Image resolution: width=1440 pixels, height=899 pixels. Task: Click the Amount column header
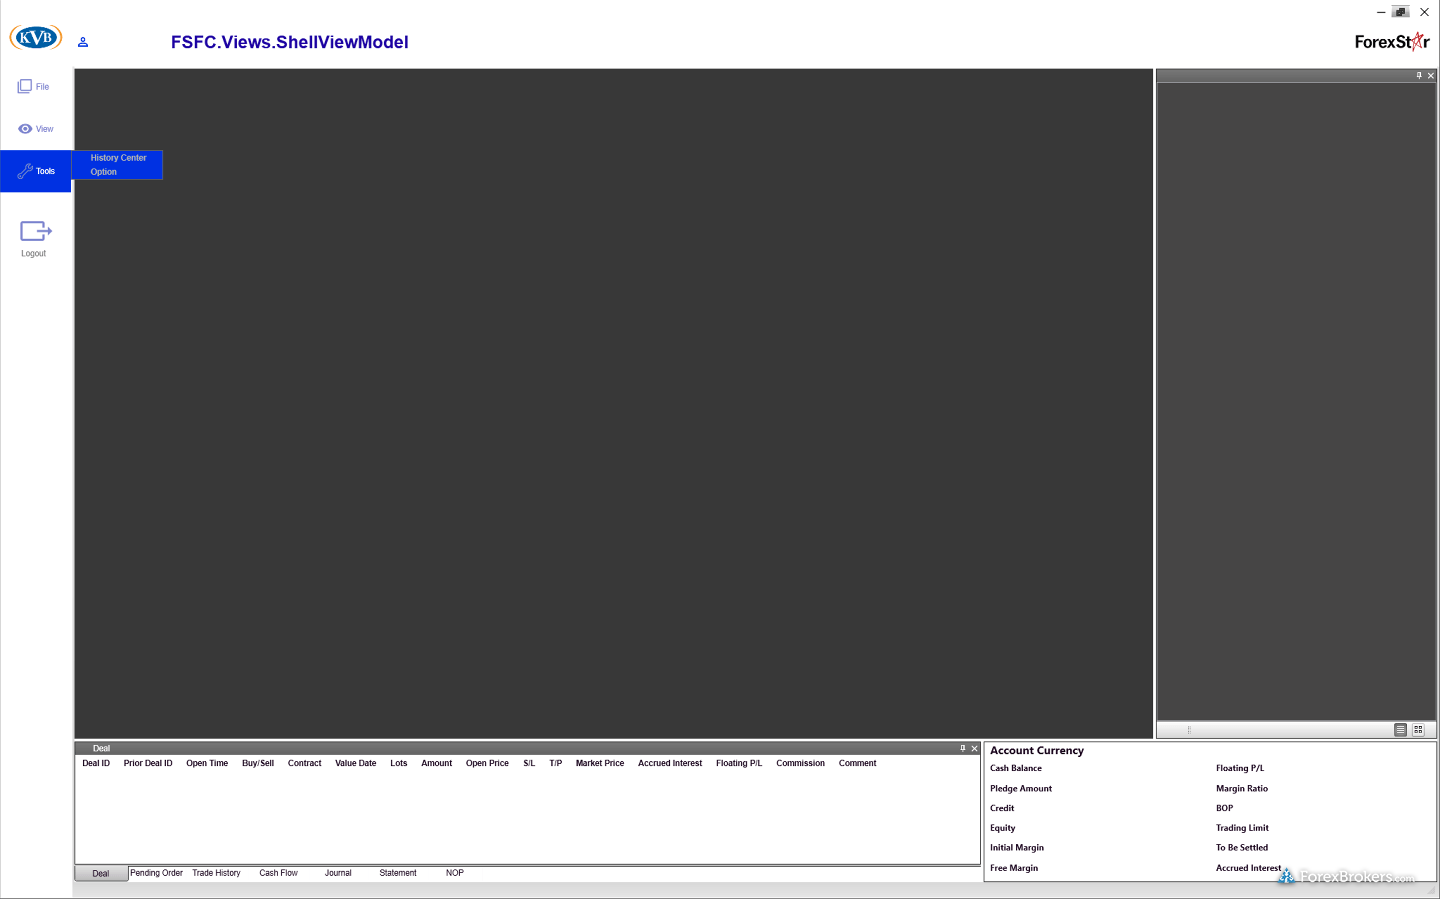tap(437, 763)
